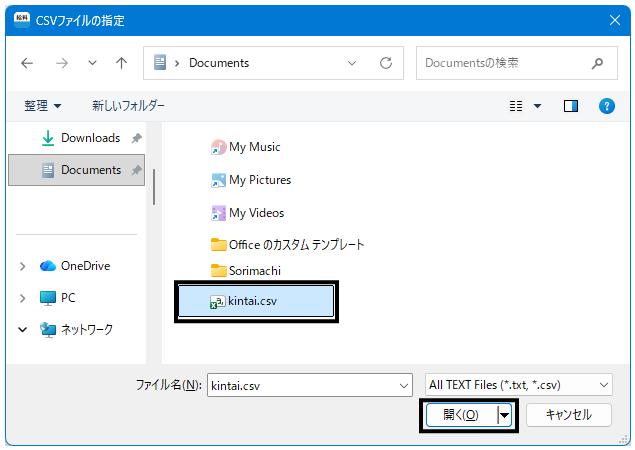Image resolution: width=635 pixels, height=450 pixels.
Task: Click the キャンセル button
Action: click(x=569, y=414)
